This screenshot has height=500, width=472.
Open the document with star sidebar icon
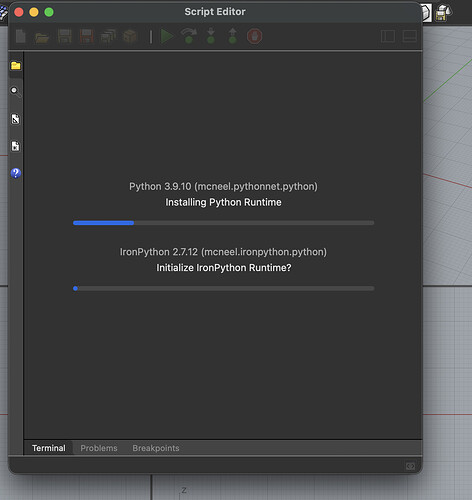[x=15, y=146]
